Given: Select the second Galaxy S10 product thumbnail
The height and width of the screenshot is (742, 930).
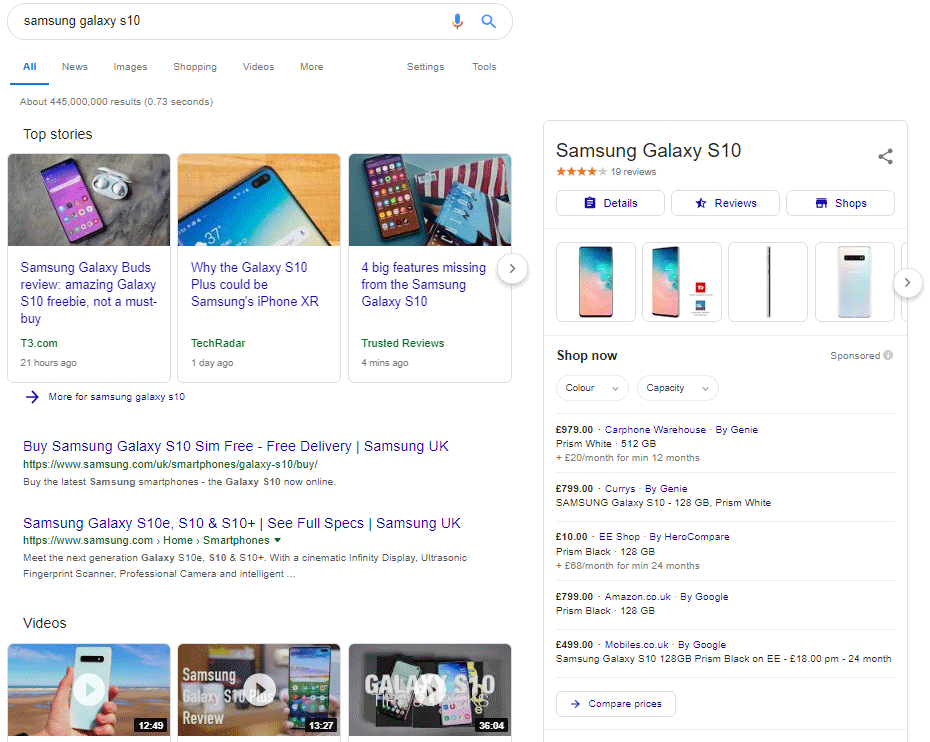Looking at the screenshot, I should 681,282.
